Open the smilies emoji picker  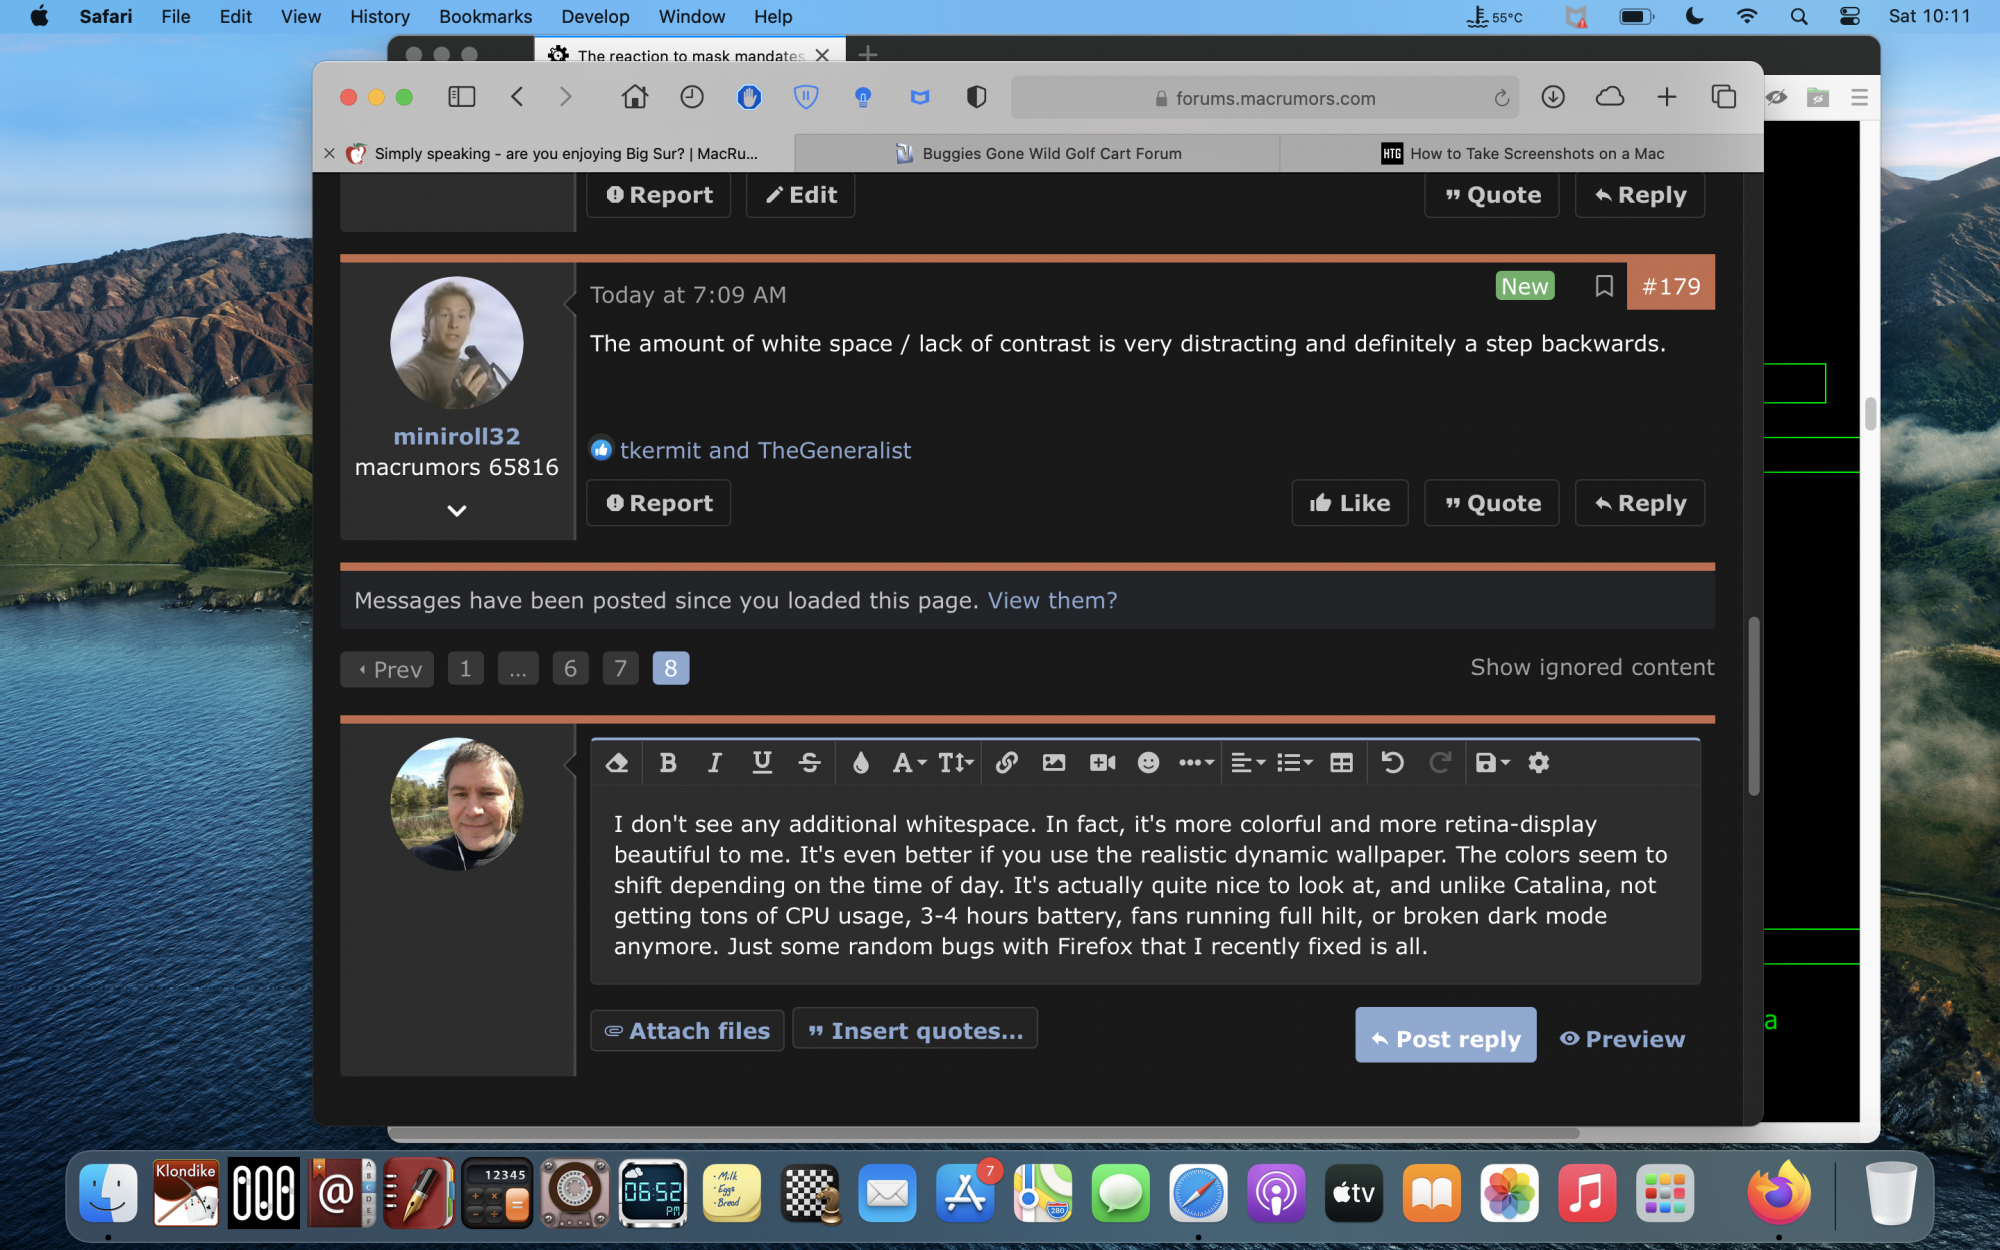tap(1148, 763)
